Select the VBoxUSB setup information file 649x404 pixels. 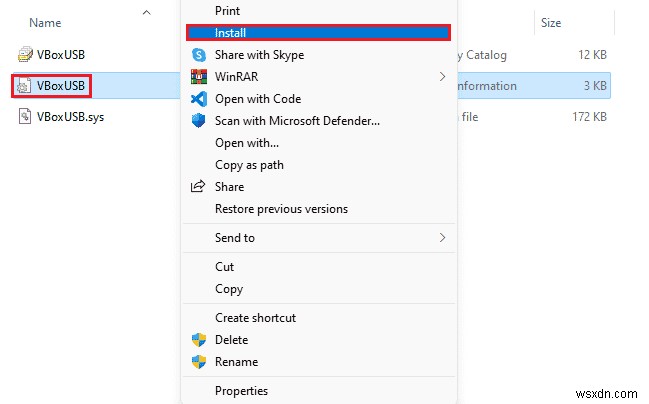62,86
